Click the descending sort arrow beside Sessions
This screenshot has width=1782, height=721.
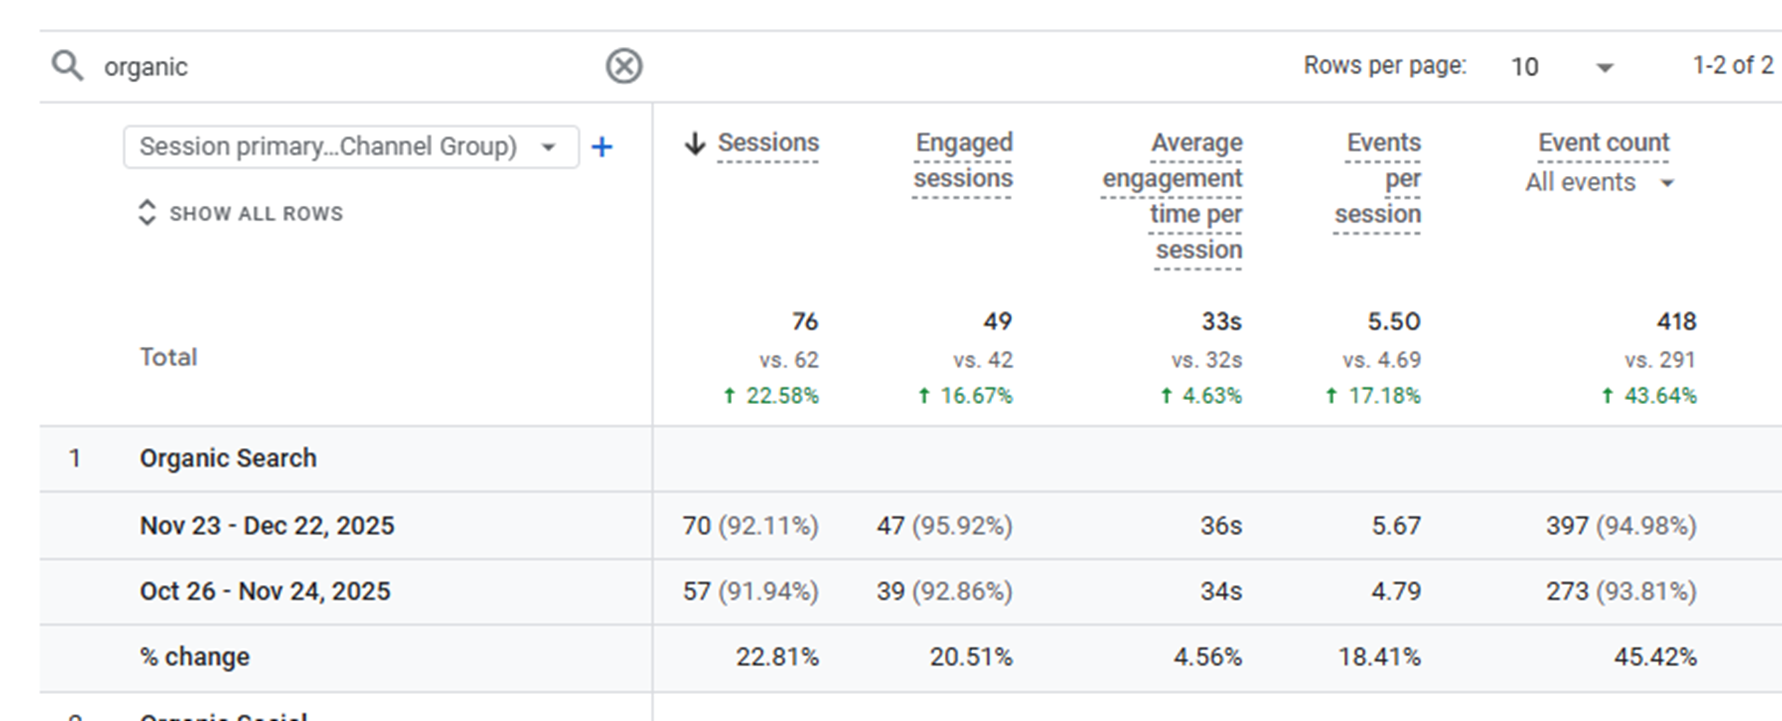tap(695, 143)
